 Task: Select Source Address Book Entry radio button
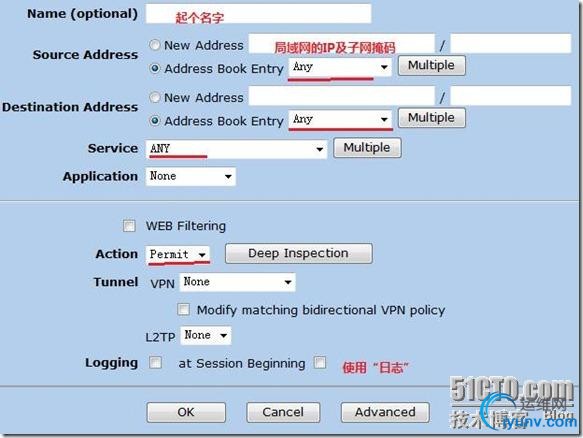[155, 68]
